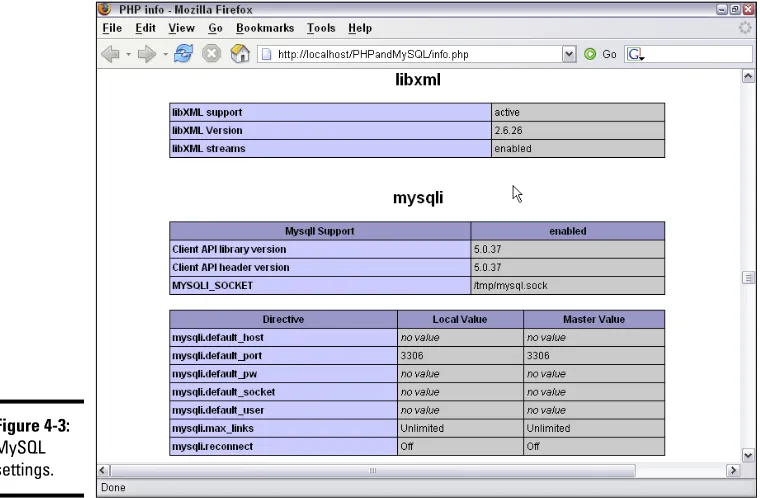This screenshot has width=760, height=498.
Task: Open the View menu
Action: [181, 28]
